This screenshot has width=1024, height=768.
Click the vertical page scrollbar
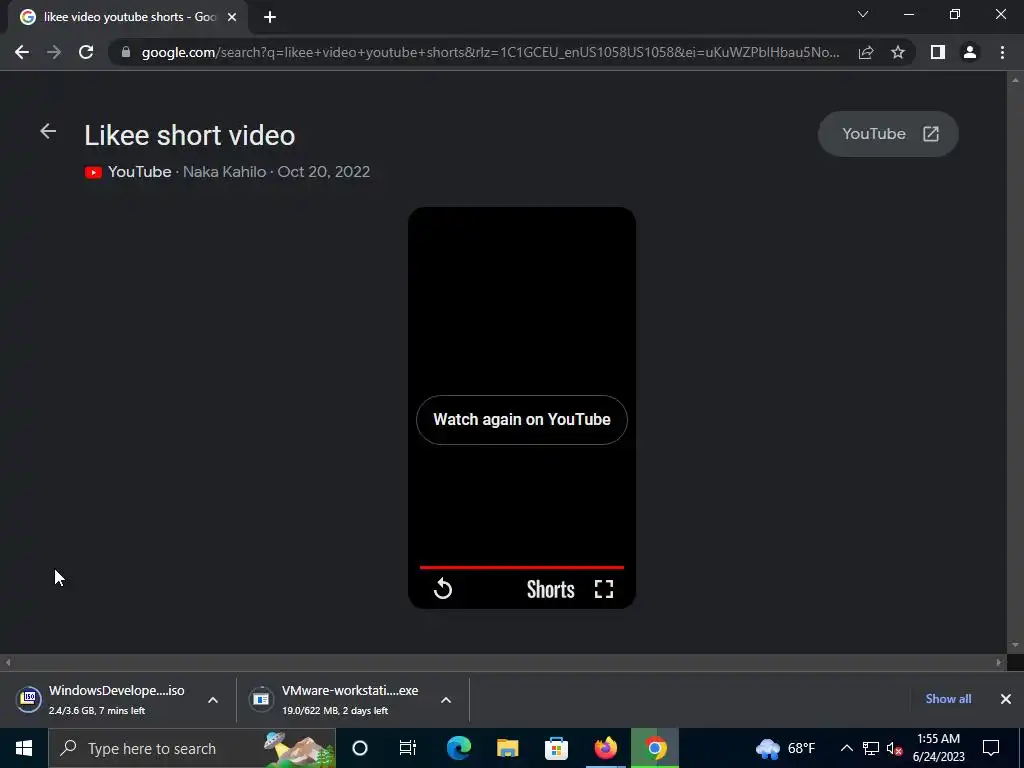(1015, 362)
